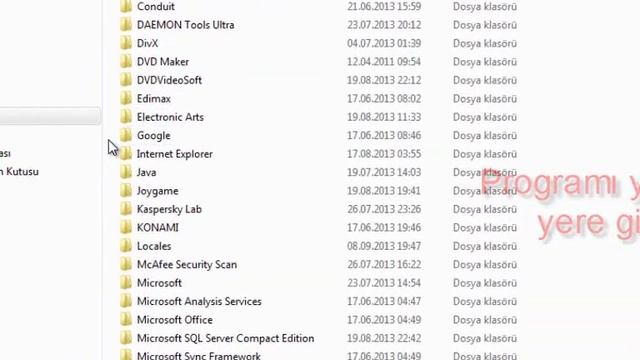Click the KONAMI folder icon

(126, 227)
